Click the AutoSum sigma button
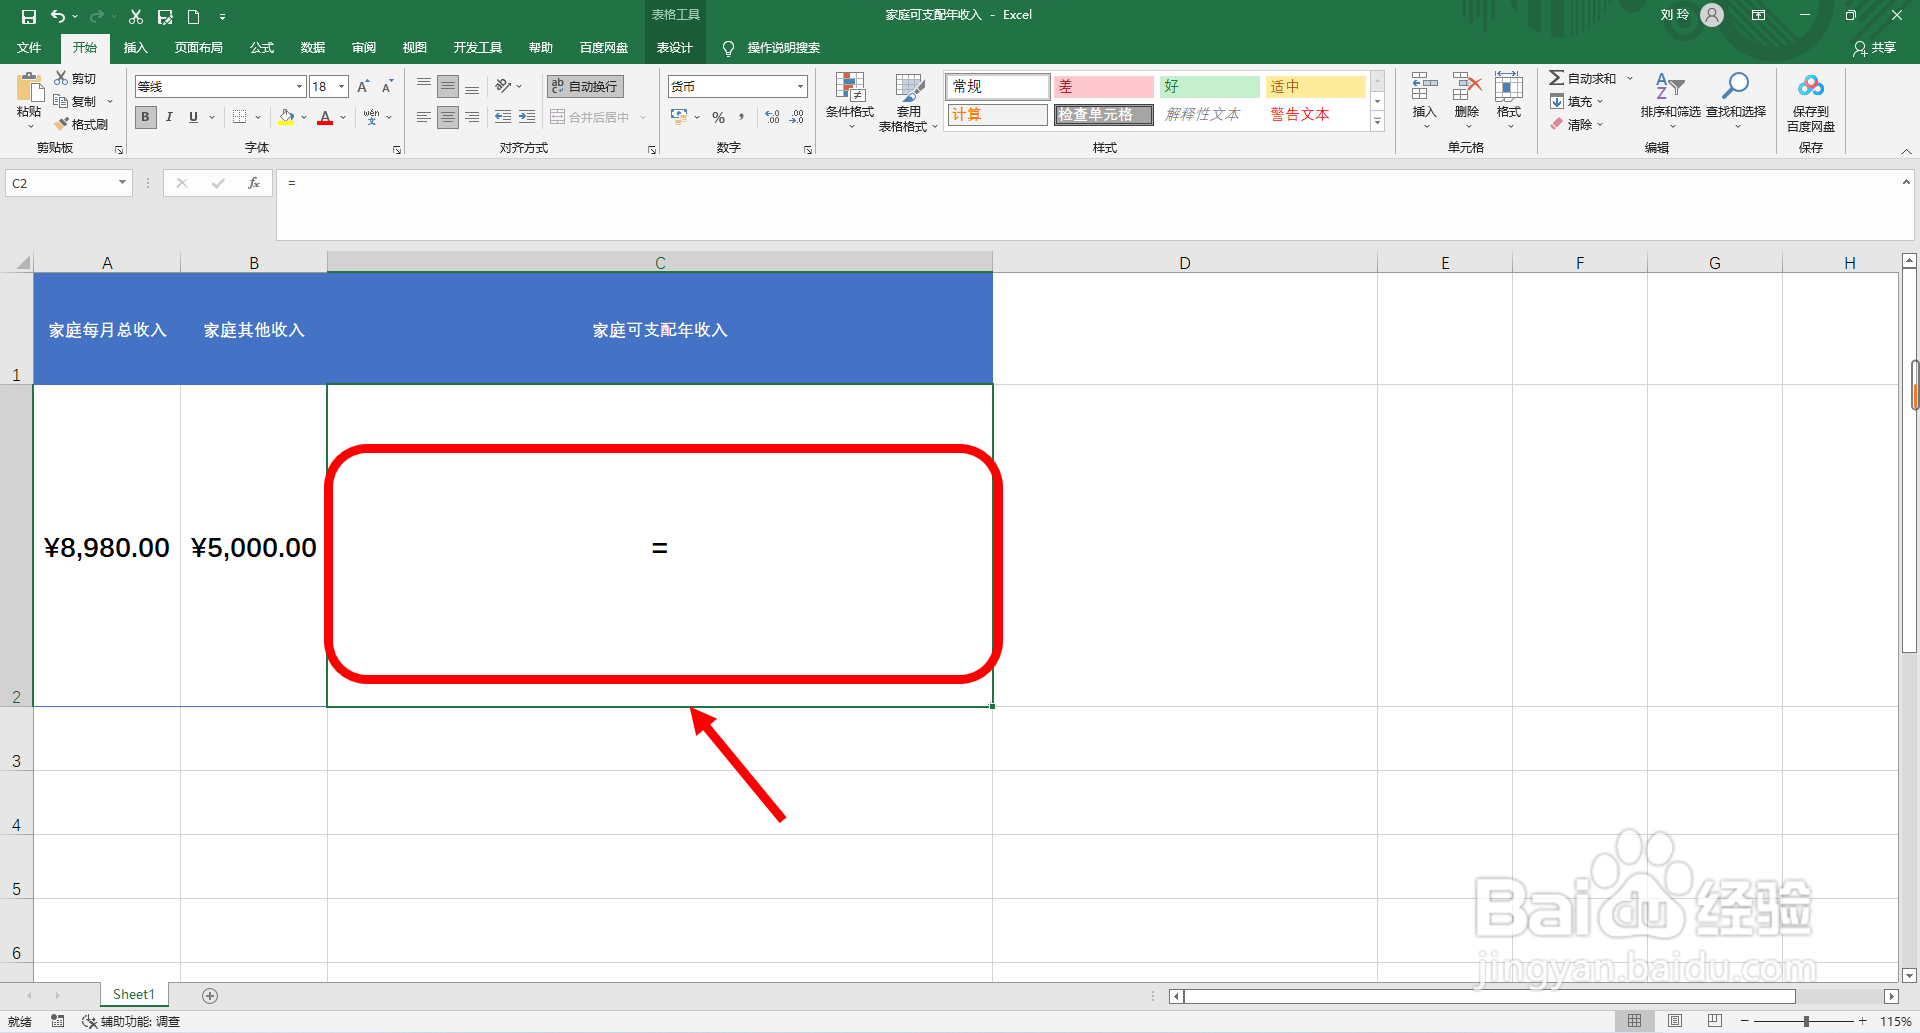The height and width of the screenshot is (1033, 1920). (1582, 78)
